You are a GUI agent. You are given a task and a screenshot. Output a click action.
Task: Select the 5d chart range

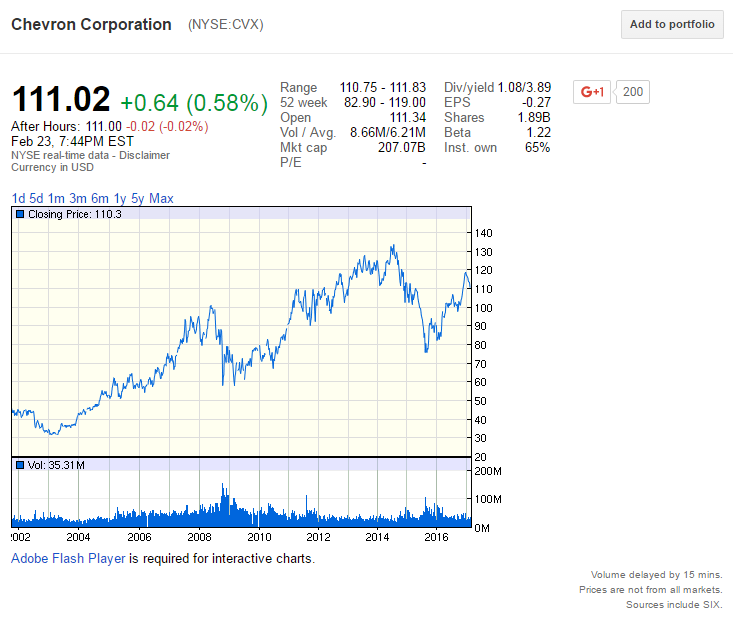point(36,199)
